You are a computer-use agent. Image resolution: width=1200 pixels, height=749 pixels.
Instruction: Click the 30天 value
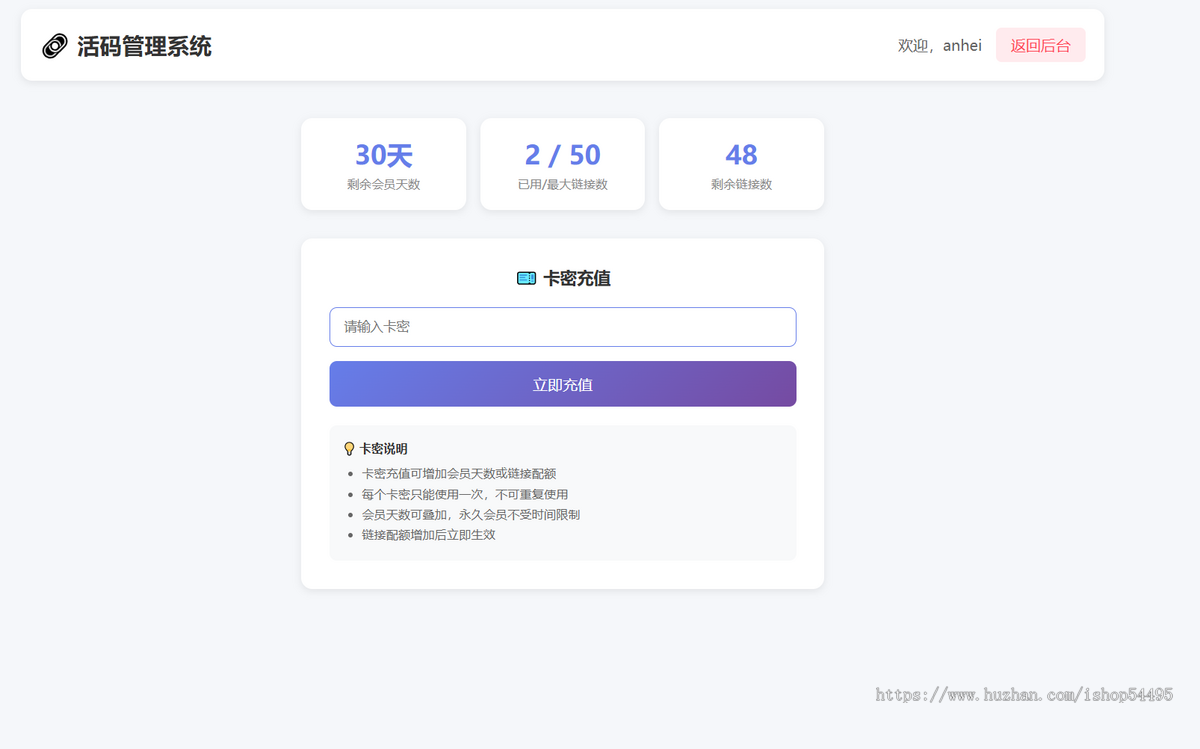pyautogui.click(x=384, y=155)
